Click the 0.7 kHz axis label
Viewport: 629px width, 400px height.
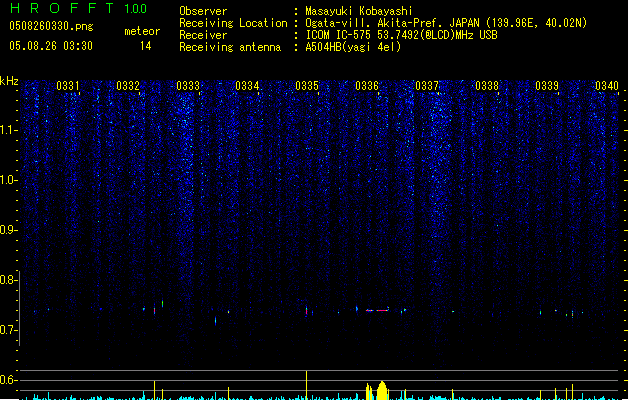pyautogui.click(x=8, y=330)
